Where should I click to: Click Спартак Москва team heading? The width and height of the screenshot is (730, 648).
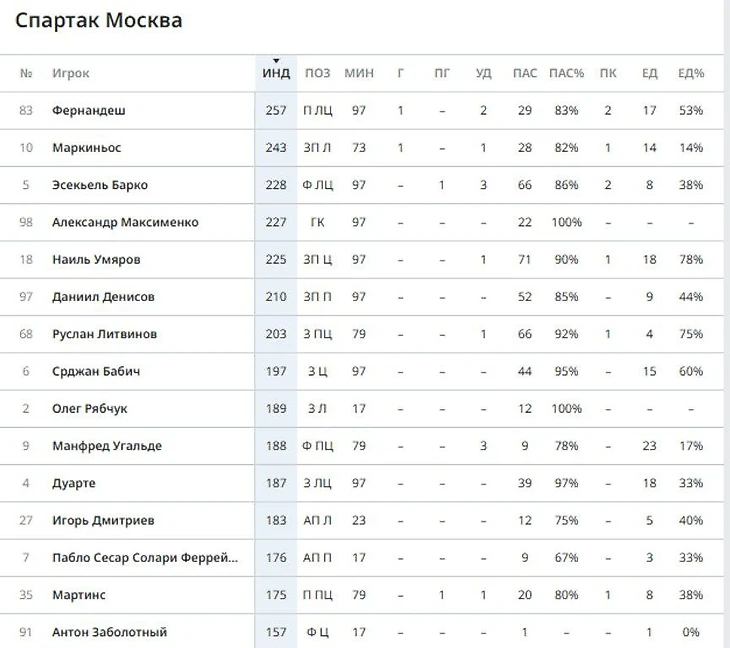pyautogui.click(x=98, y=20)
